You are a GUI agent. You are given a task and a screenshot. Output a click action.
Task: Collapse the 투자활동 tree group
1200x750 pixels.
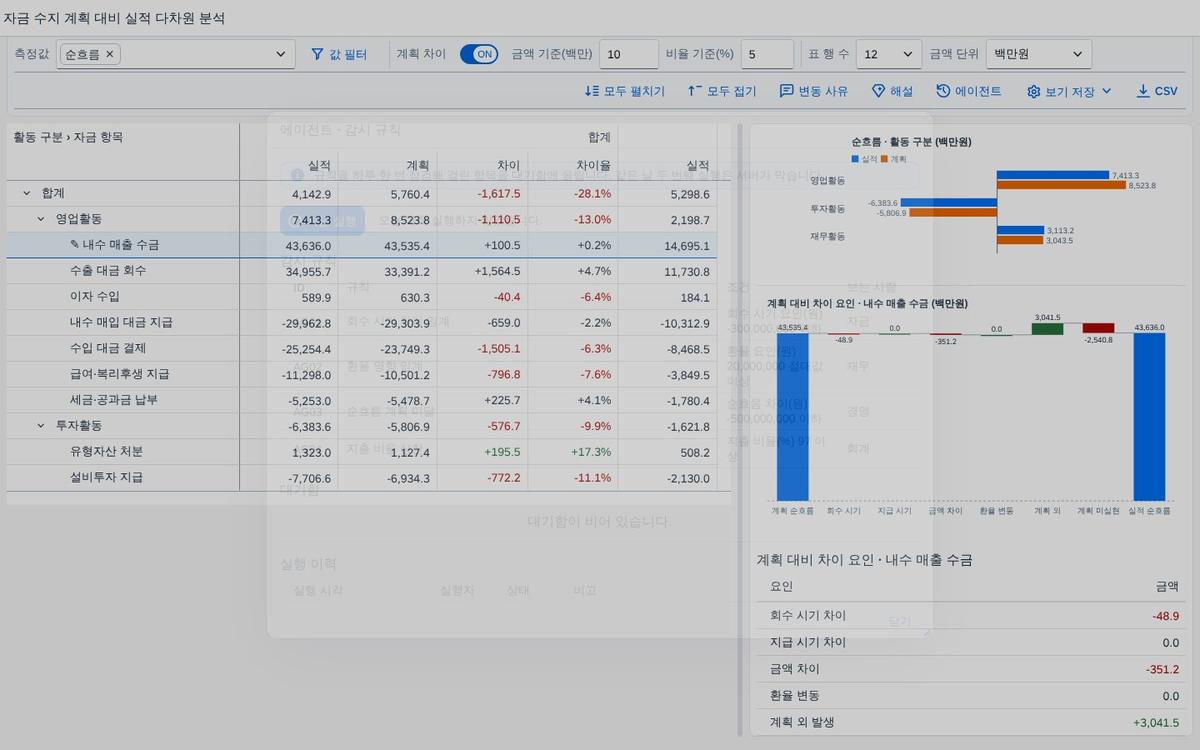point(41,425)
